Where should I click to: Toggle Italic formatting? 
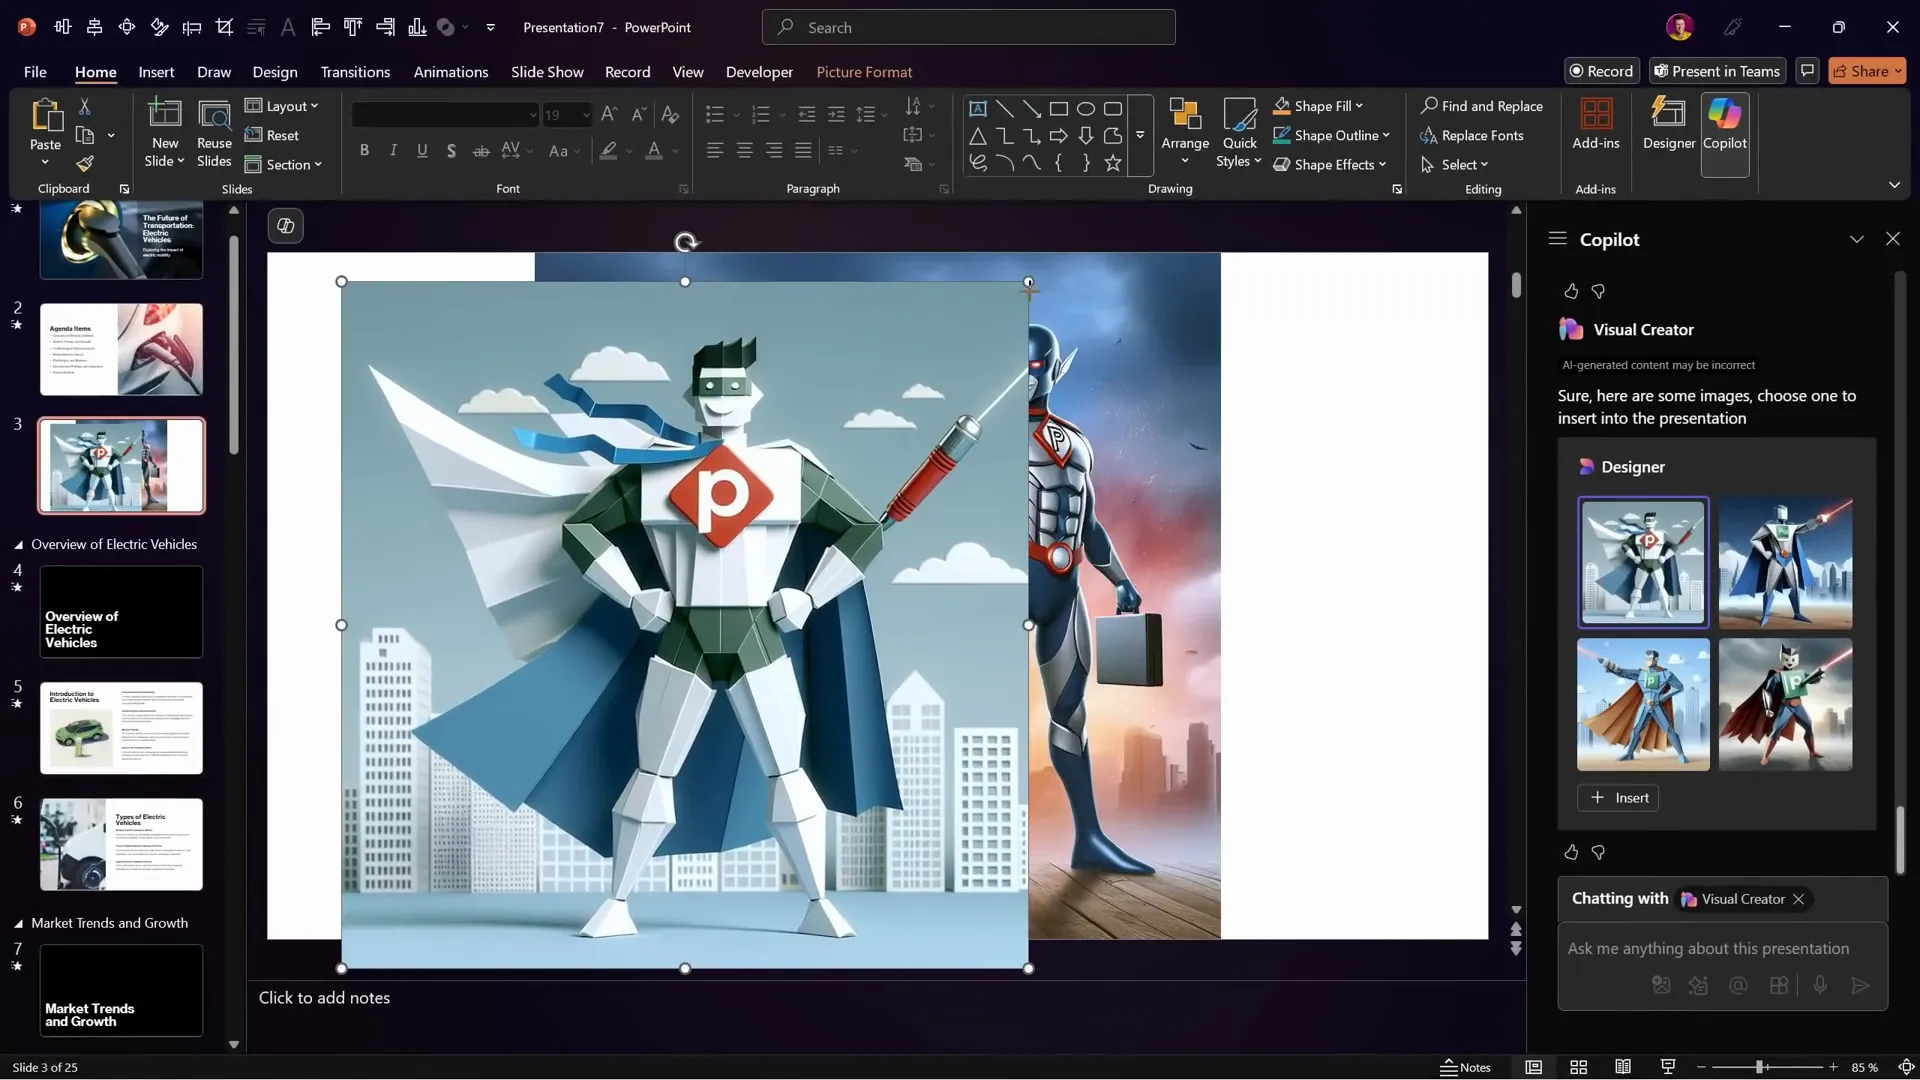393,151
